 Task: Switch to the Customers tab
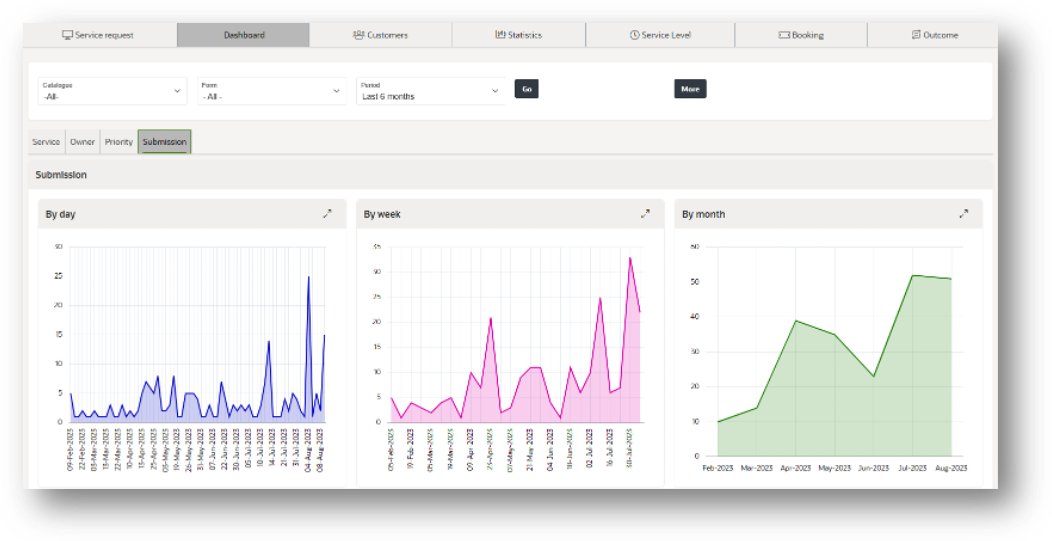coord(380,35)
